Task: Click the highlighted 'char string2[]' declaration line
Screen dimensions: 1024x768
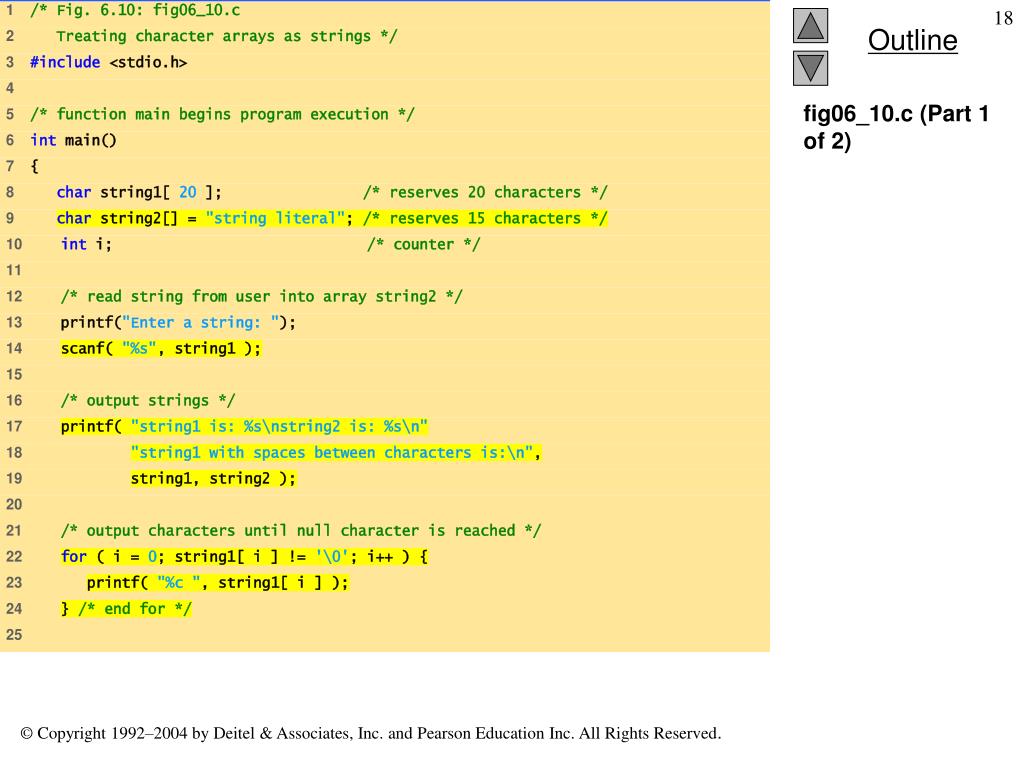Action: [332, 218]
